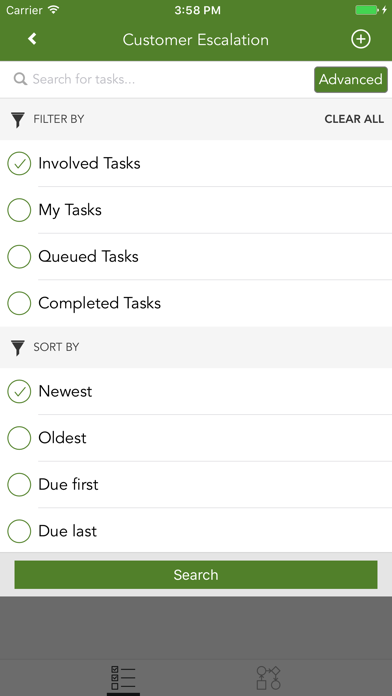Tap the plus circle add icon

point(360,39)
